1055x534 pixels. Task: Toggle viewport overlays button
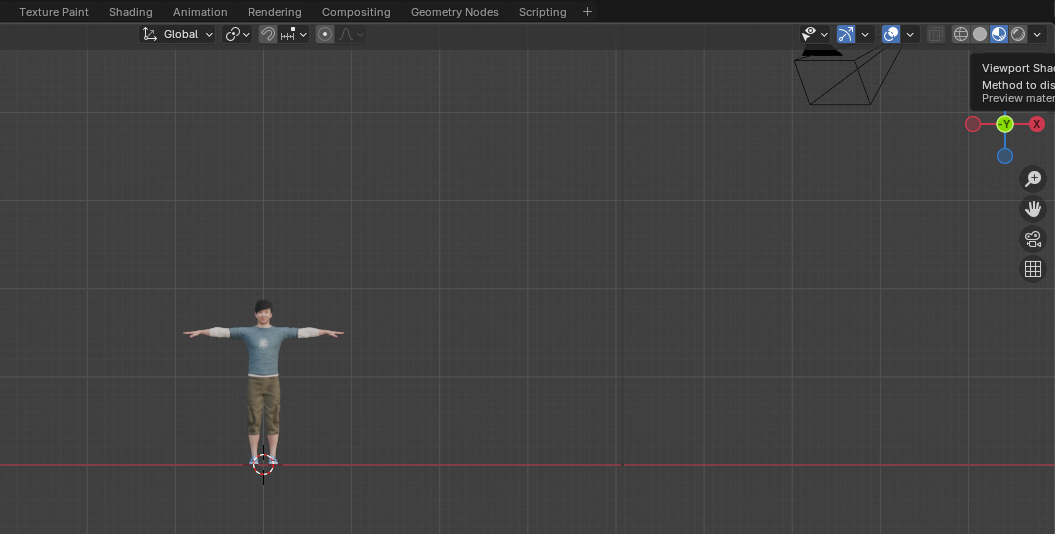coord(891,34)
